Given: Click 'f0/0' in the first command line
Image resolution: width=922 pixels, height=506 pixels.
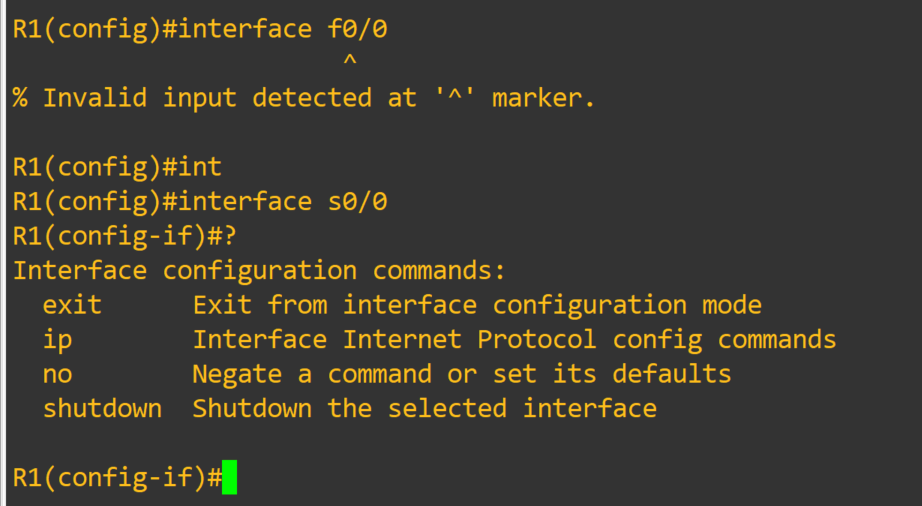Looking at the screenshot, I should [x=357, y=29].
